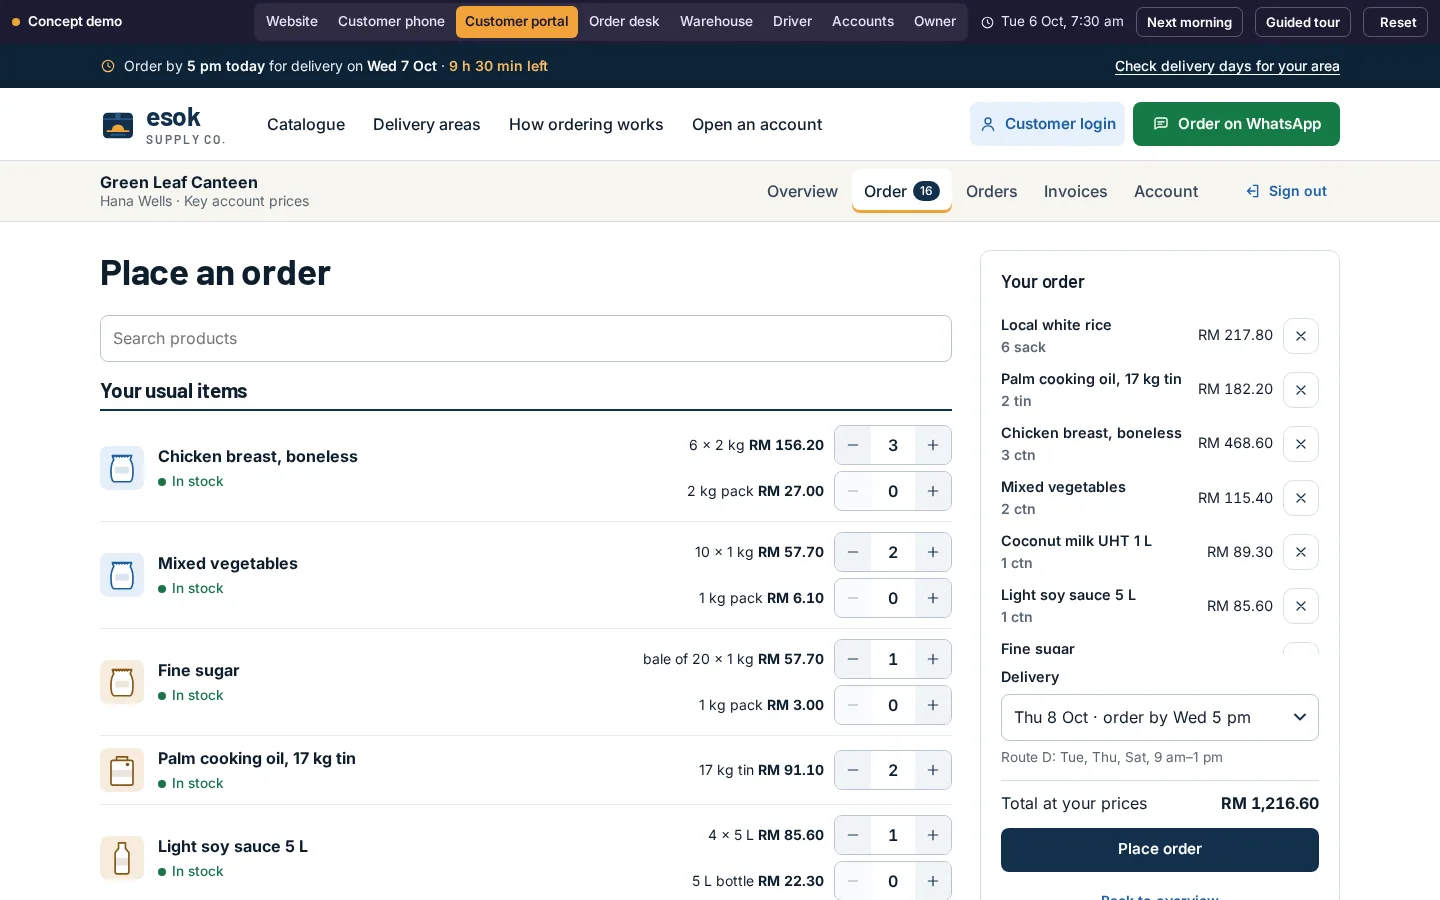Viewport: 1440px width, 900px height.
Task: Click the Place order button
Action: [1160, 850]
